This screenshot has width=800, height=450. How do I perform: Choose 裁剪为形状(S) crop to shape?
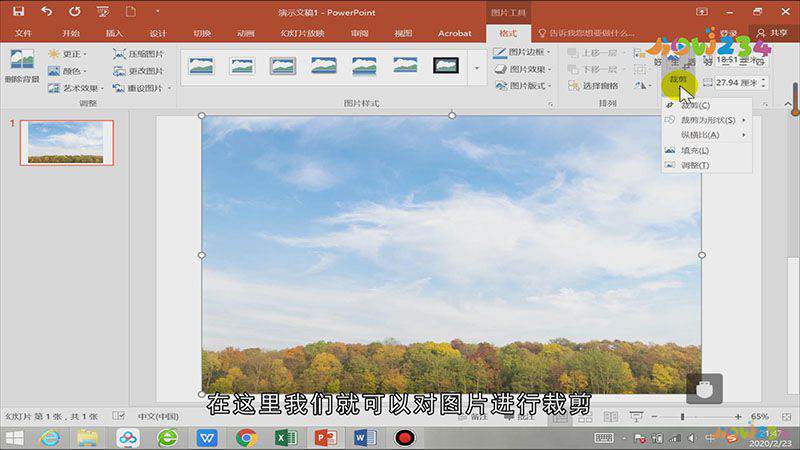coord(707,120)
